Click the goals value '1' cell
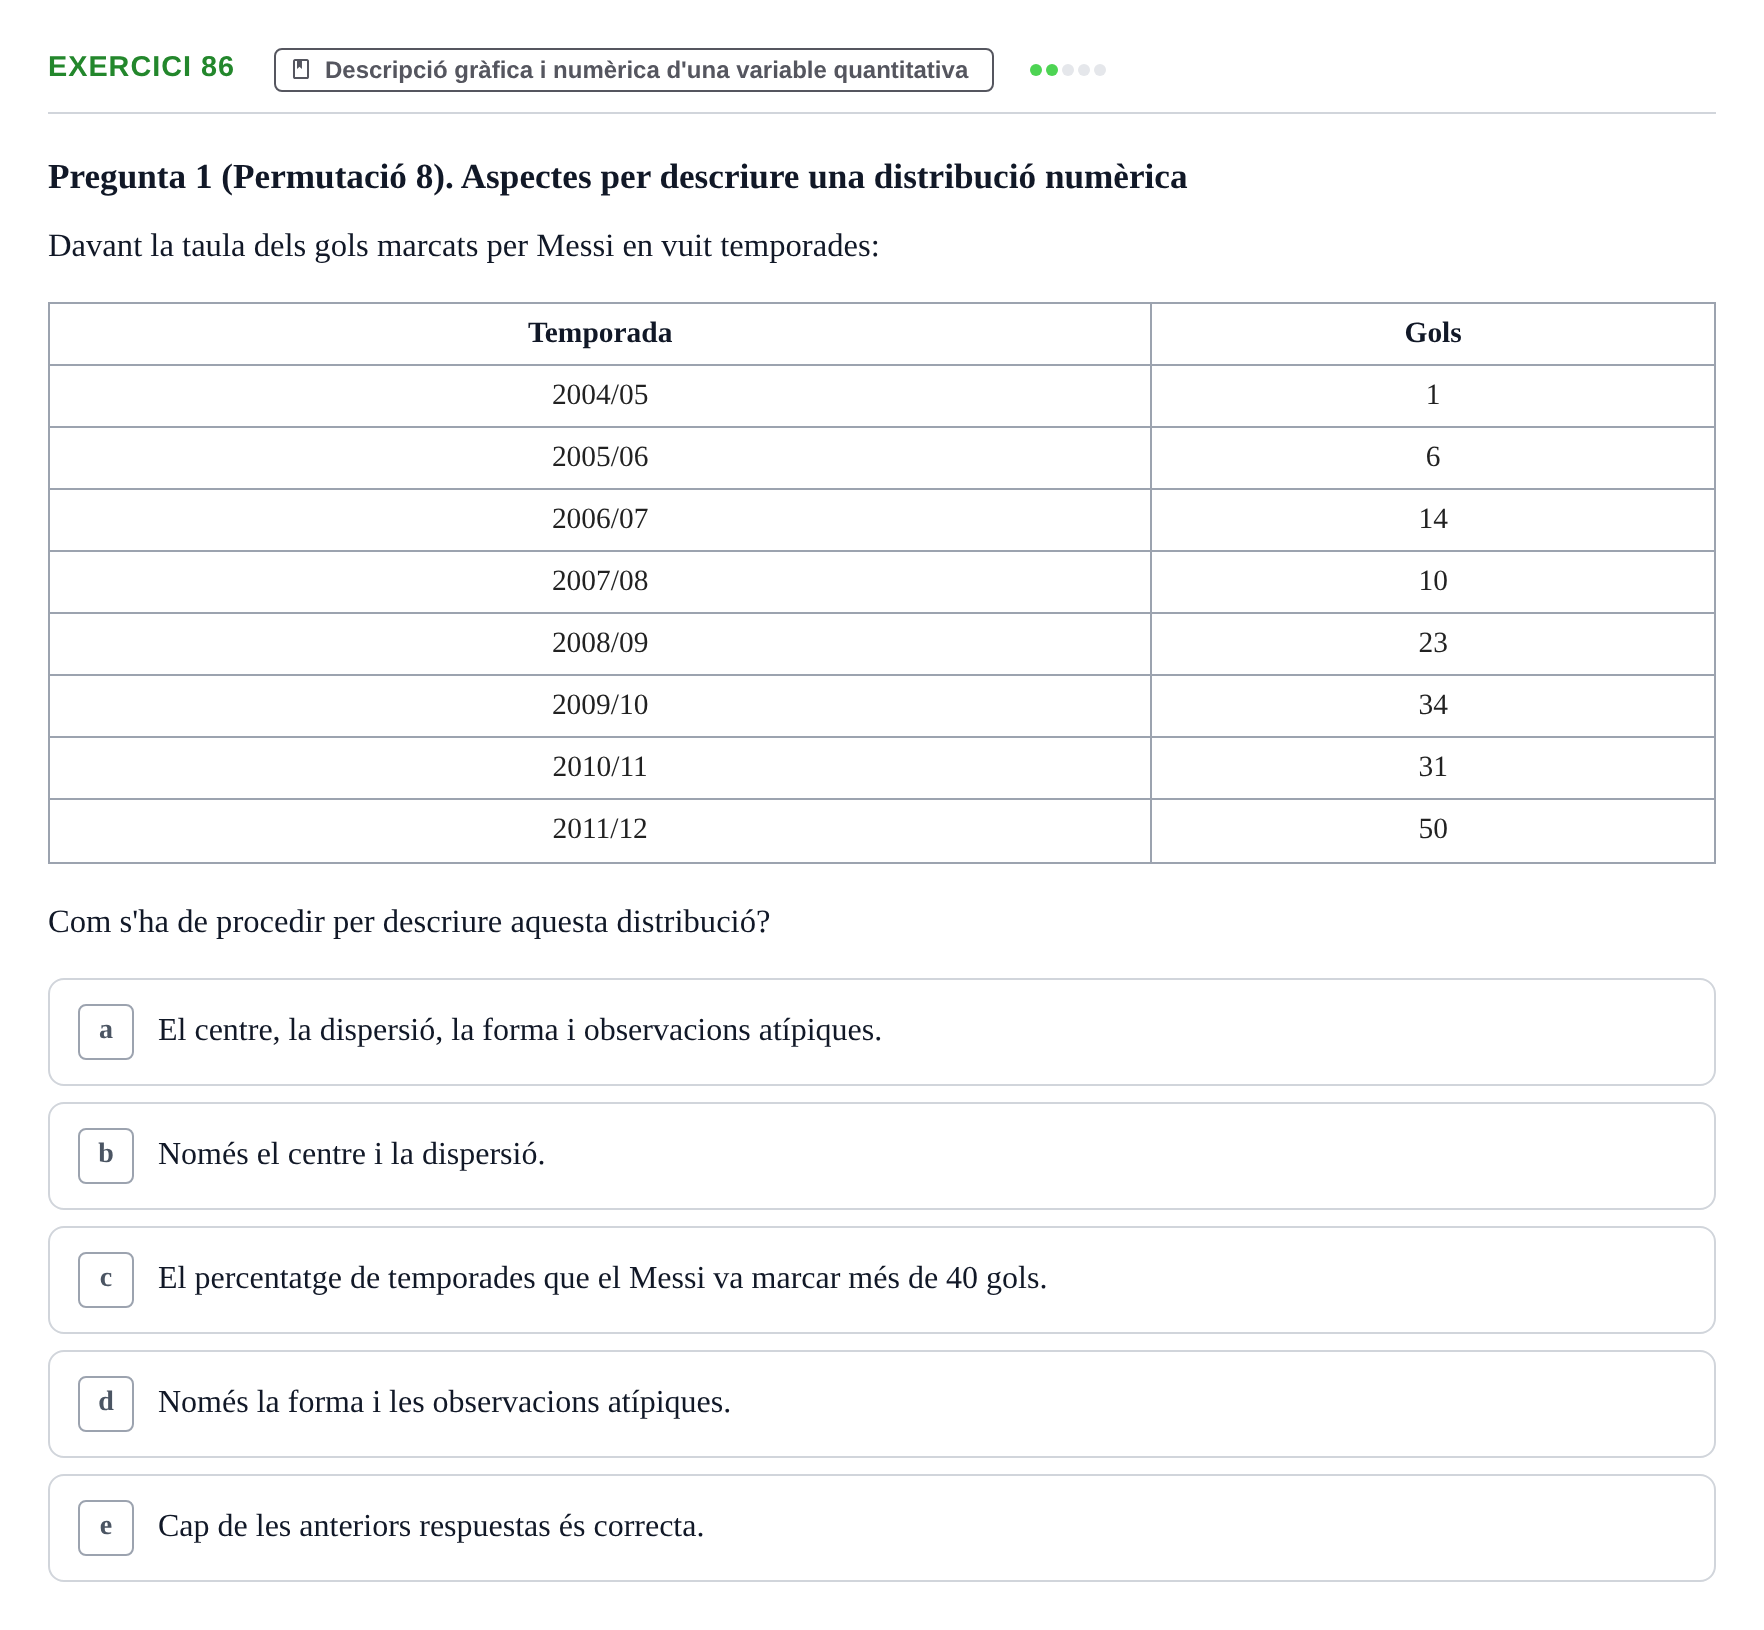Screen dimensions: 1764x1630 click(x=1433, y=396)
